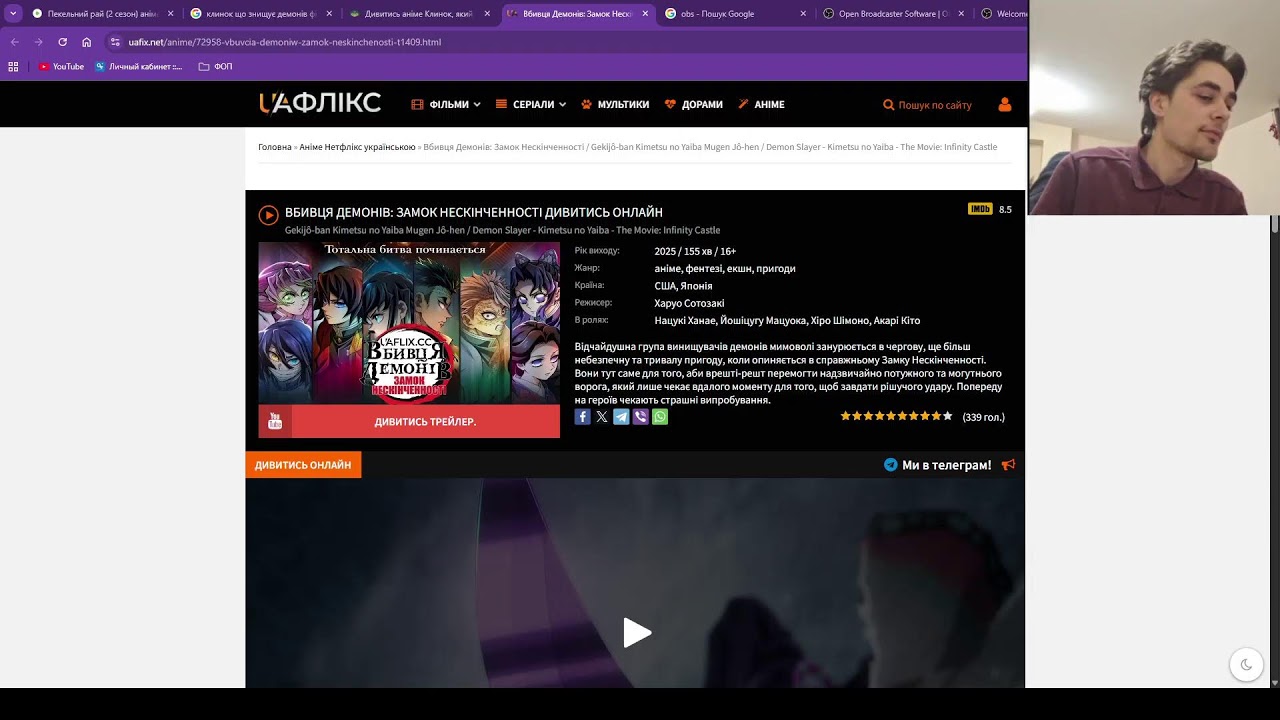Image resolution: width=1280 pixels, height=720 pixels.
Task: Navigate back in the browser
Action: pyautogui.click(x=14, y=42)
